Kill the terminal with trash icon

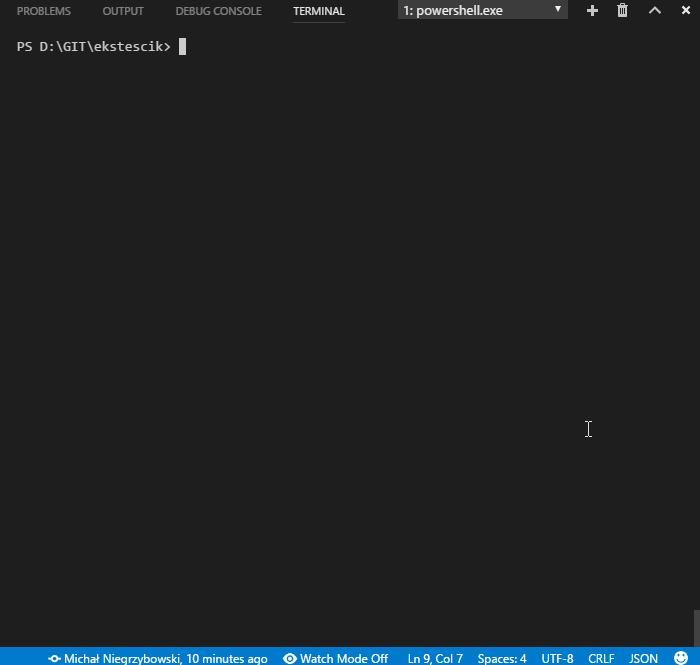(622, 10)
